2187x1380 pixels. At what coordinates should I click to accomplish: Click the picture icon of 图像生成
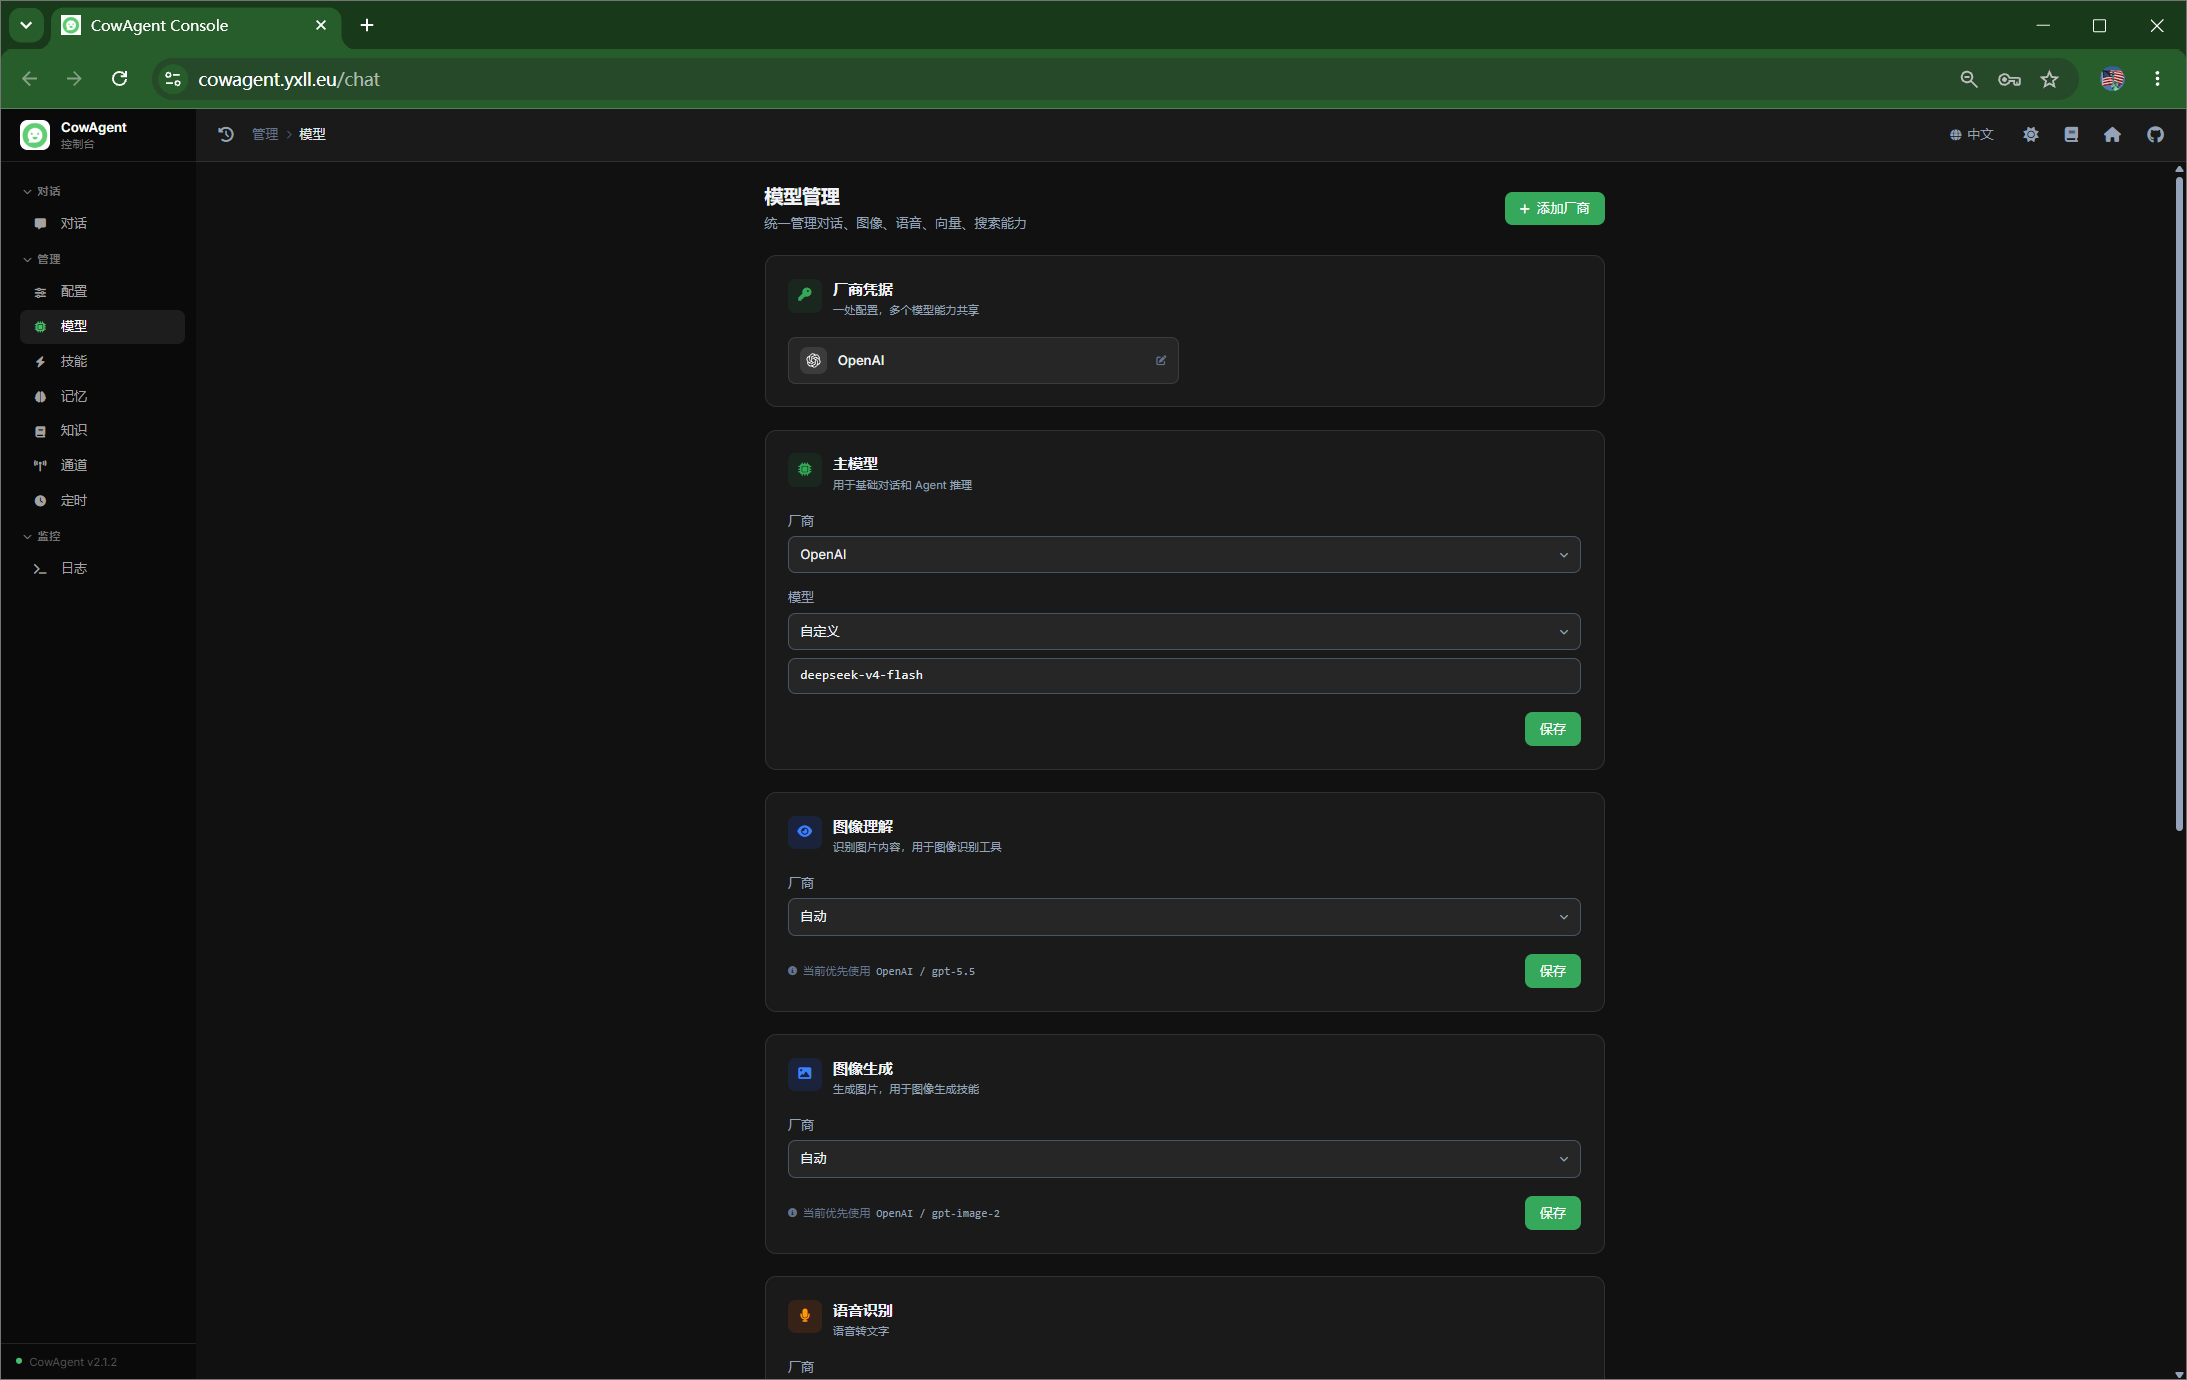point(805,1073)
